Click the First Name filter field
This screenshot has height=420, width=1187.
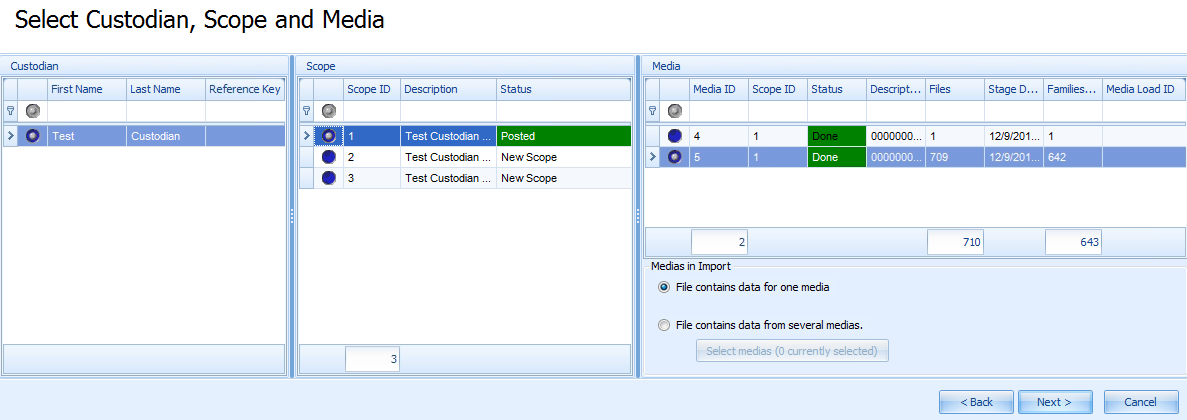86,111
